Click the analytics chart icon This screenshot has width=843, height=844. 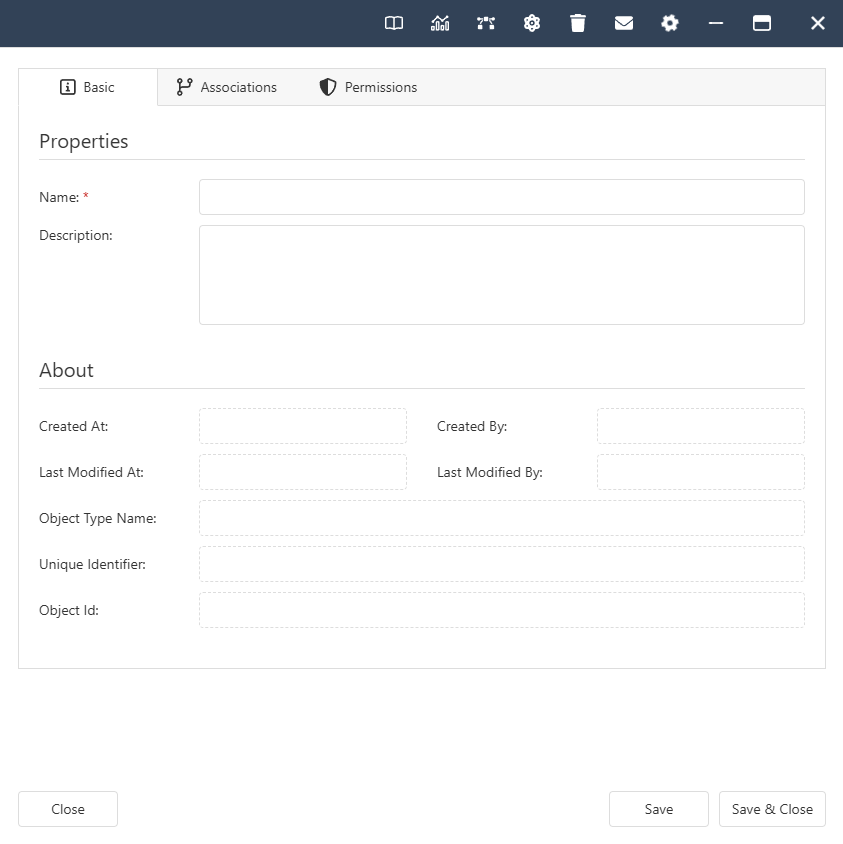point(440,23)
